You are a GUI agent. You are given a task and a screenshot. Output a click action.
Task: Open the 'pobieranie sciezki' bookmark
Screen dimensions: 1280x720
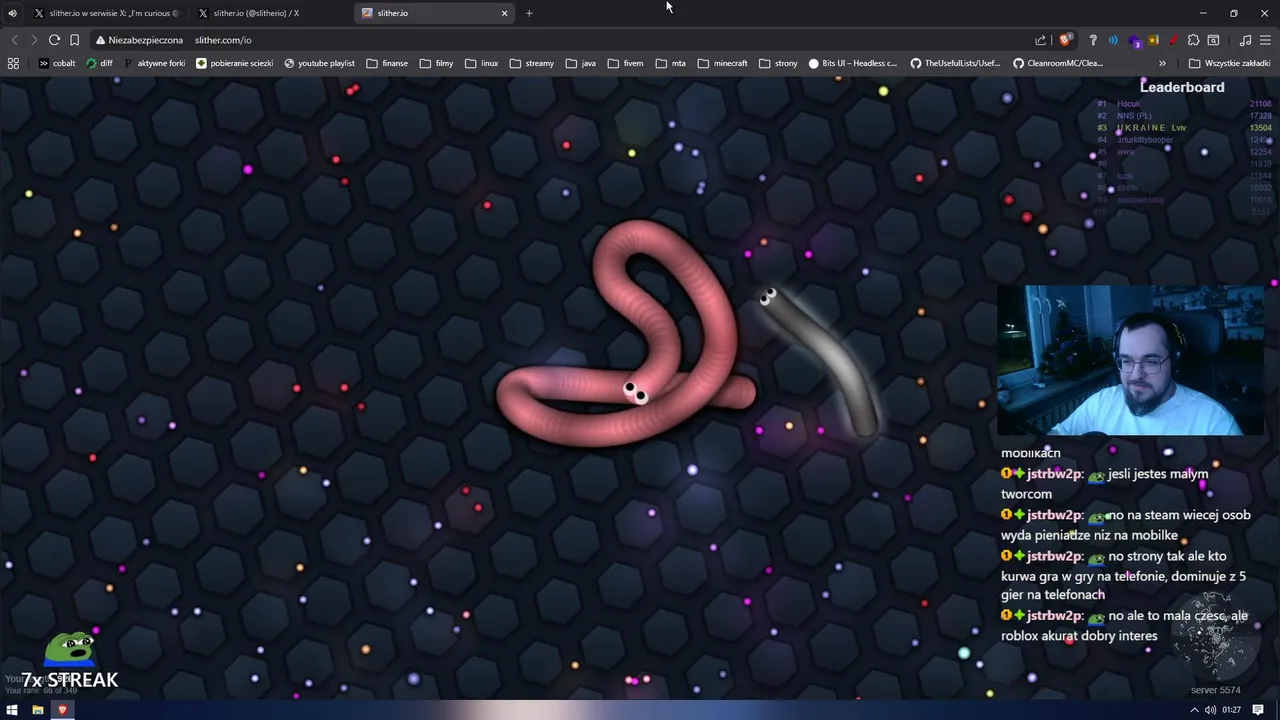(234, 63)
